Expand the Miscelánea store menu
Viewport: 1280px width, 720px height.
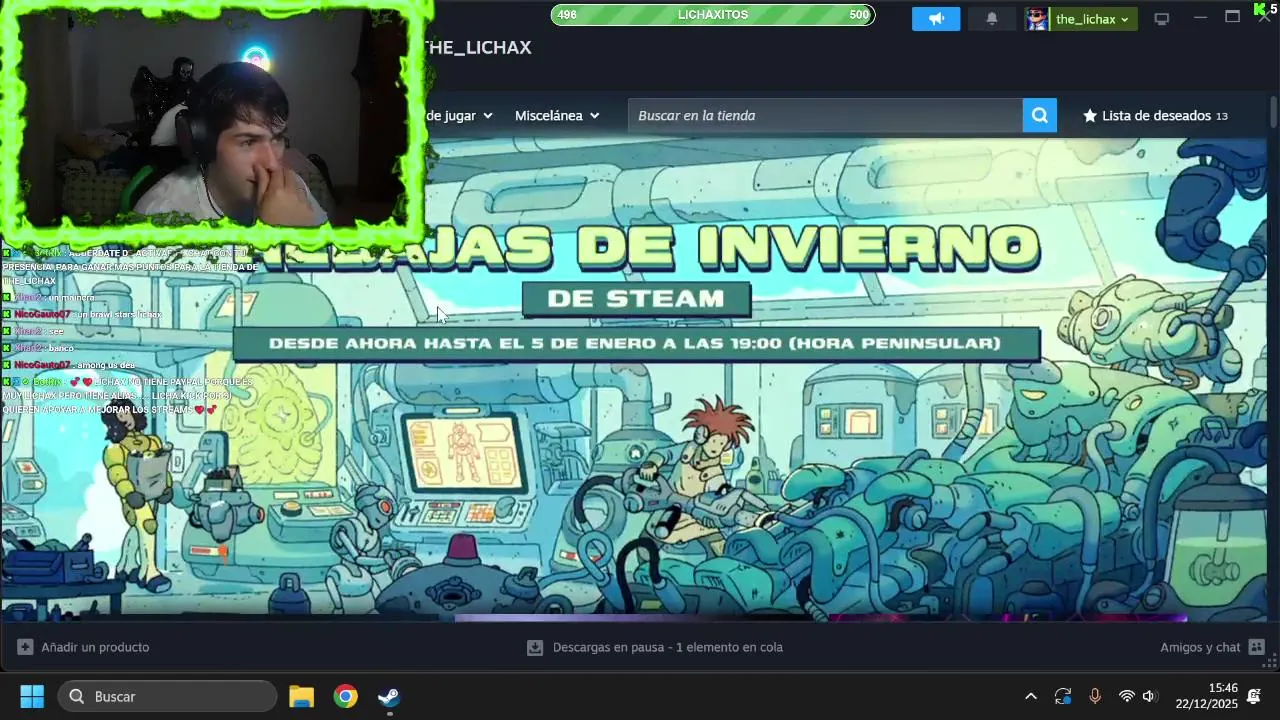point(557,116)
